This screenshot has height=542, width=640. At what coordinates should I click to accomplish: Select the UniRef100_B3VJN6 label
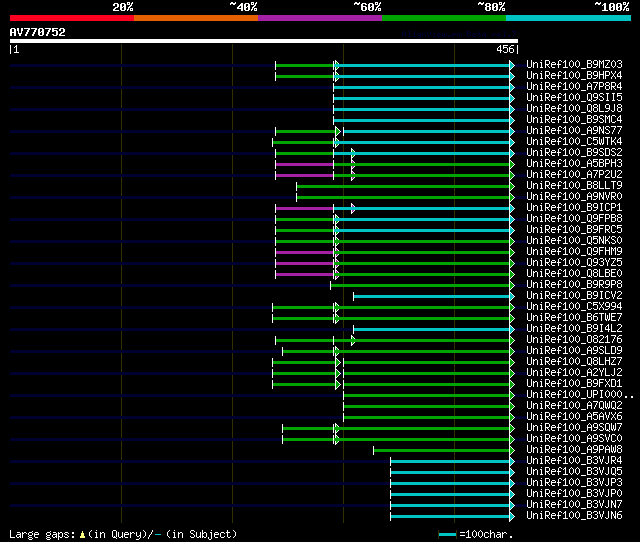click(x=574, y=516)
